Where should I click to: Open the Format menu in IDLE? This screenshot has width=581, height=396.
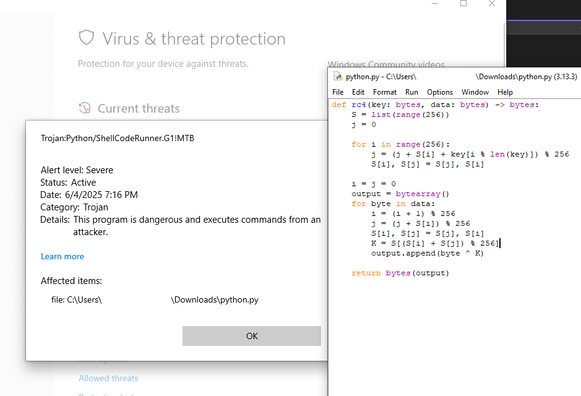point(385,92)
